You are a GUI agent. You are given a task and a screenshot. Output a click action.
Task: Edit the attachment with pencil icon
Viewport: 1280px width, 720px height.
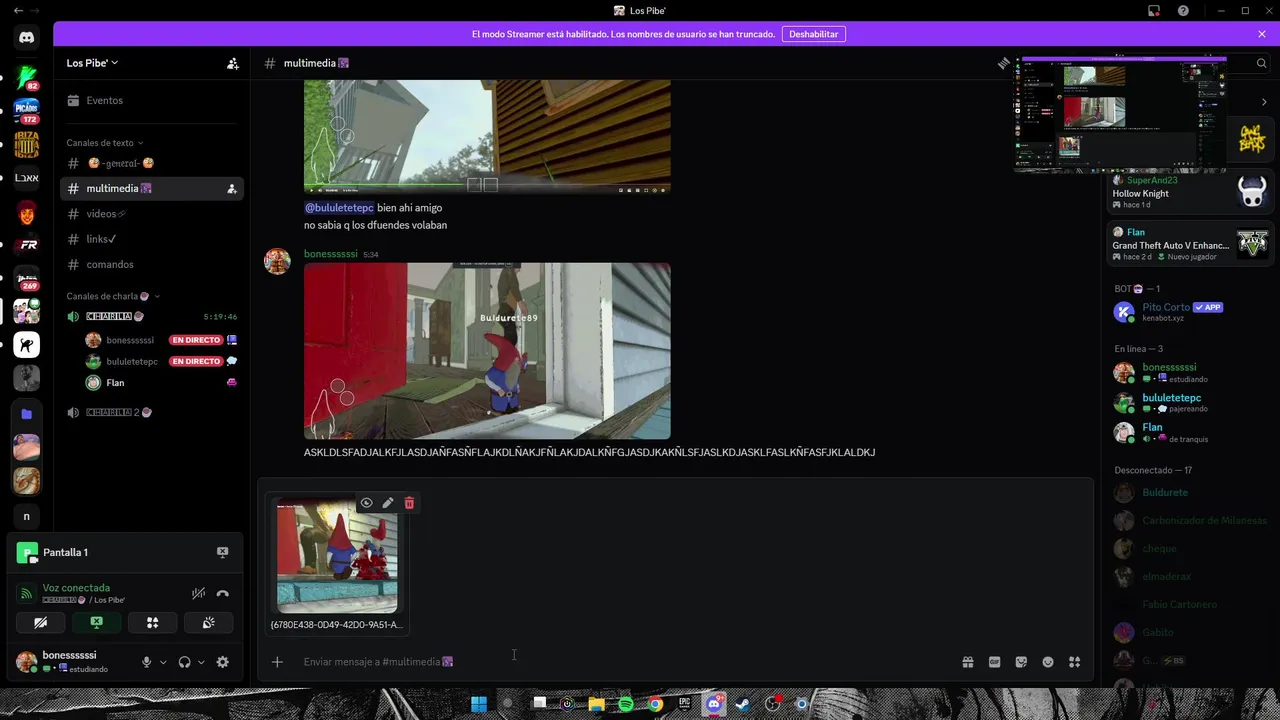point(388,503)
